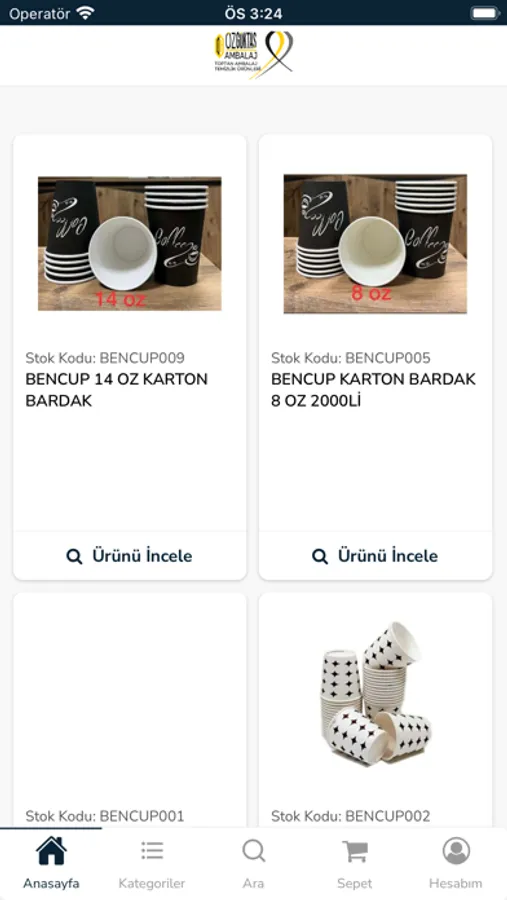Open the Kategoriler list icon

152,851
